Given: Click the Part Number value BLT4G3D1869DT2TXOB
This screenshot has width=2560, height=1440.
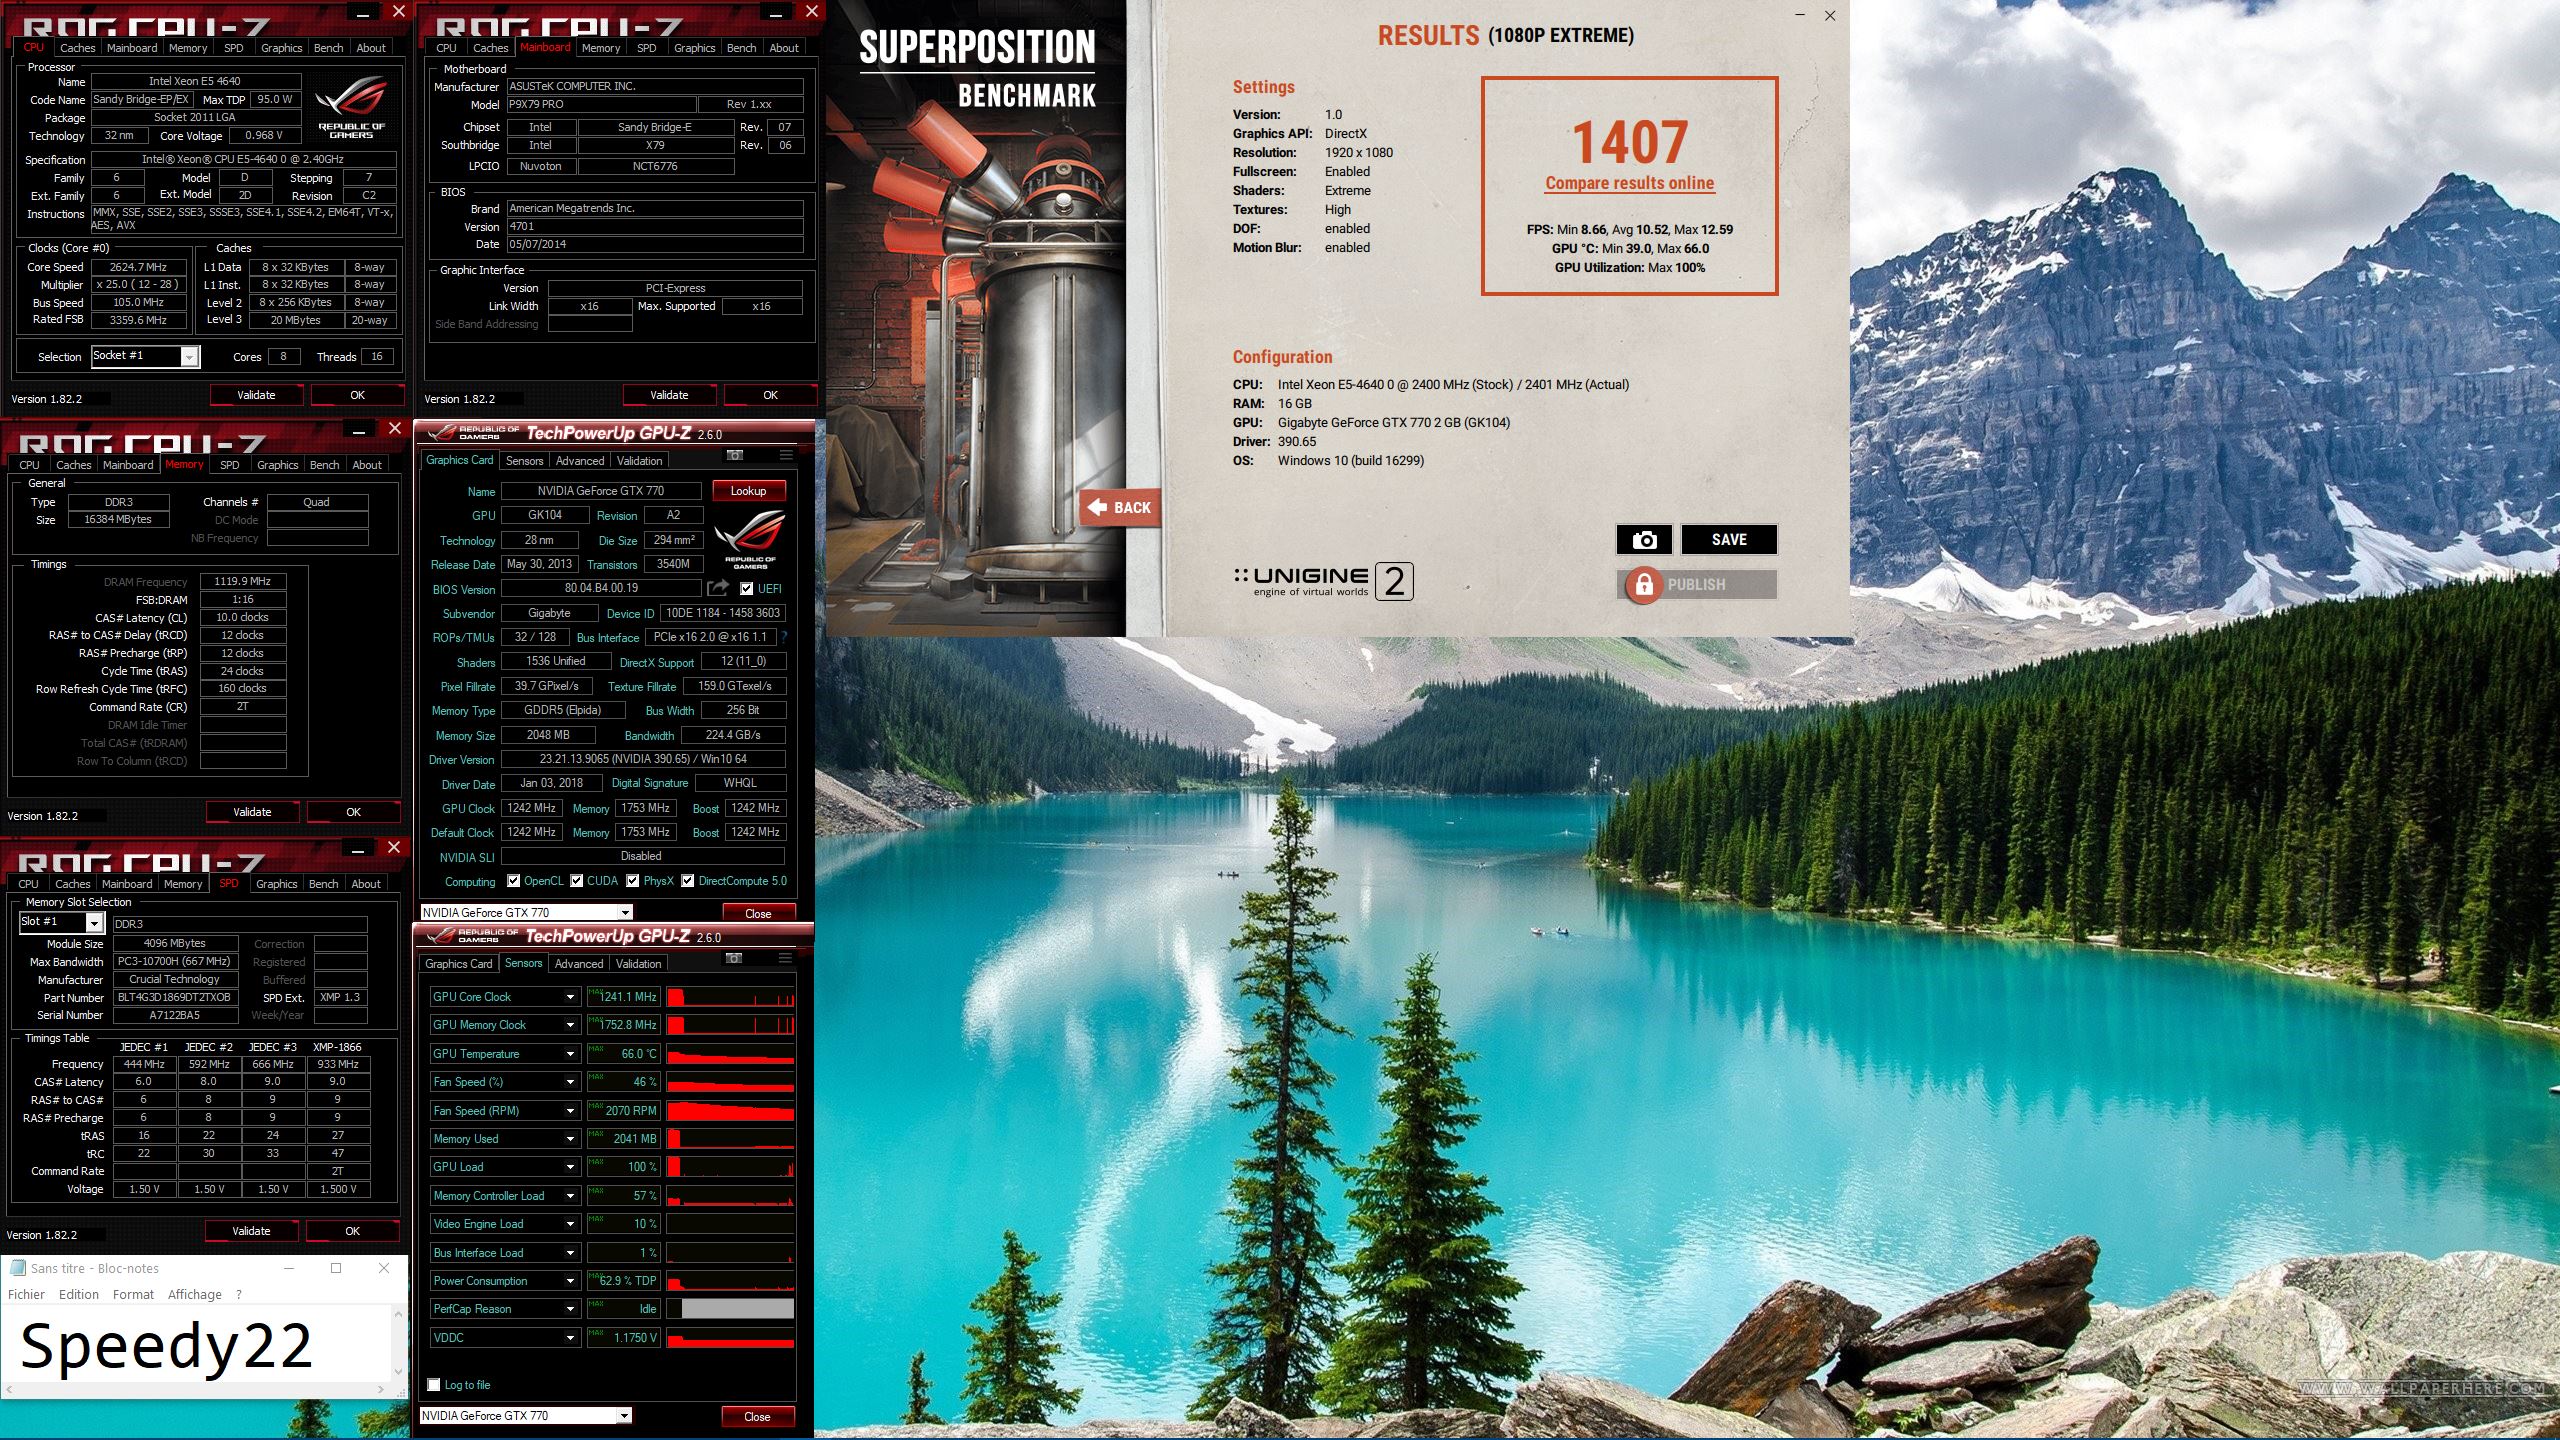Looking at the screenshot, I should [x=174, y=997].
